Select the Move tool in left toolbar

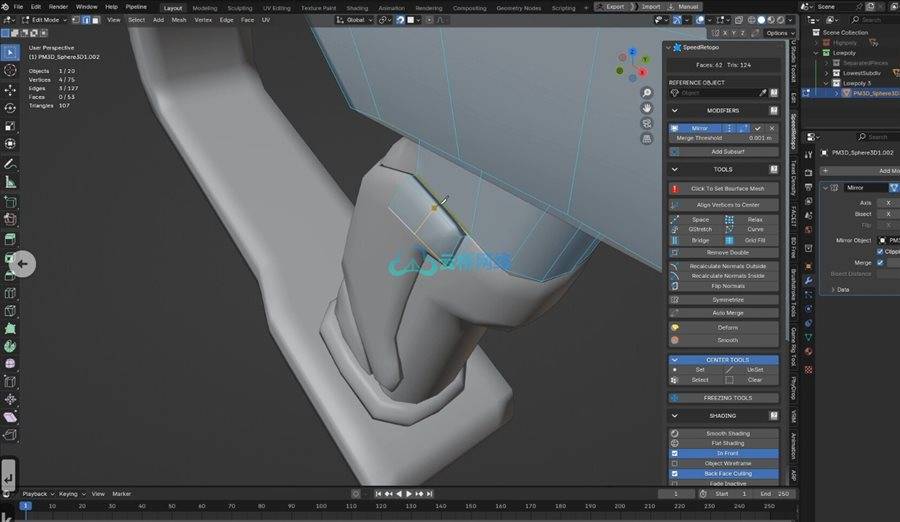[x=10, y=89]
